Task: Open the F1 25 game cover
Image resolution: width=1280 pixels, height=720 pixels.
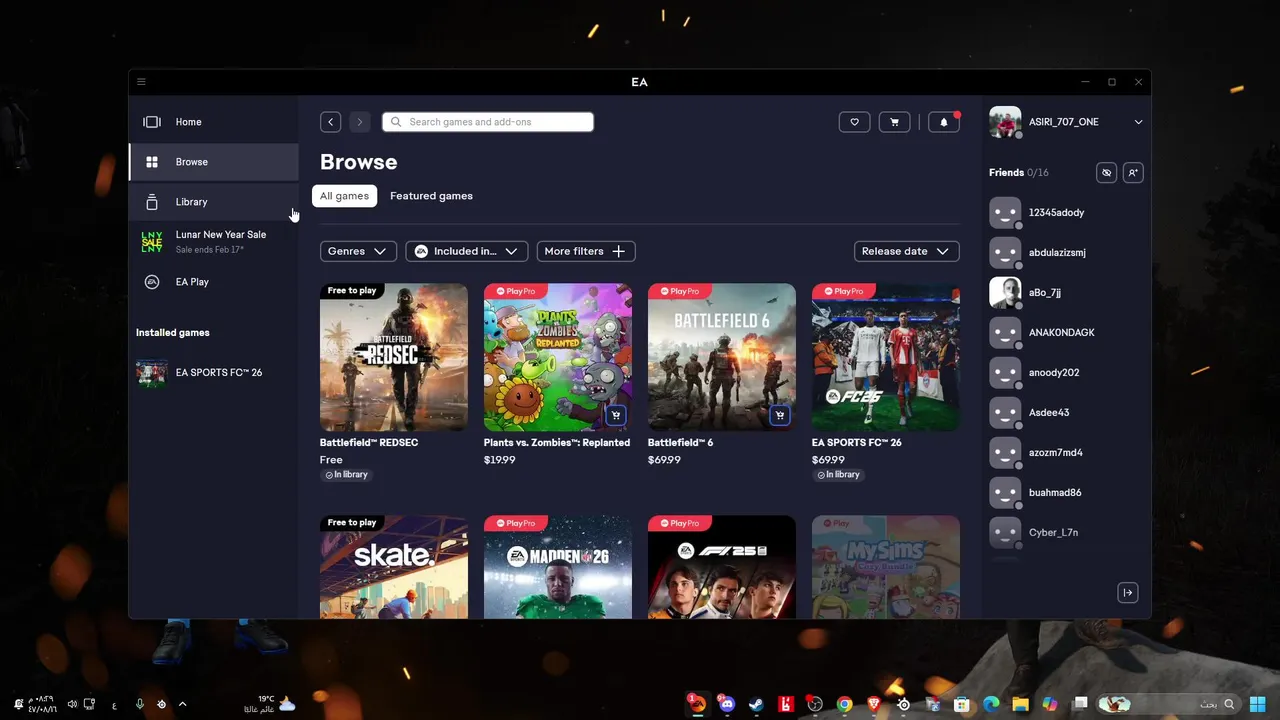Action: click(722, 567)
